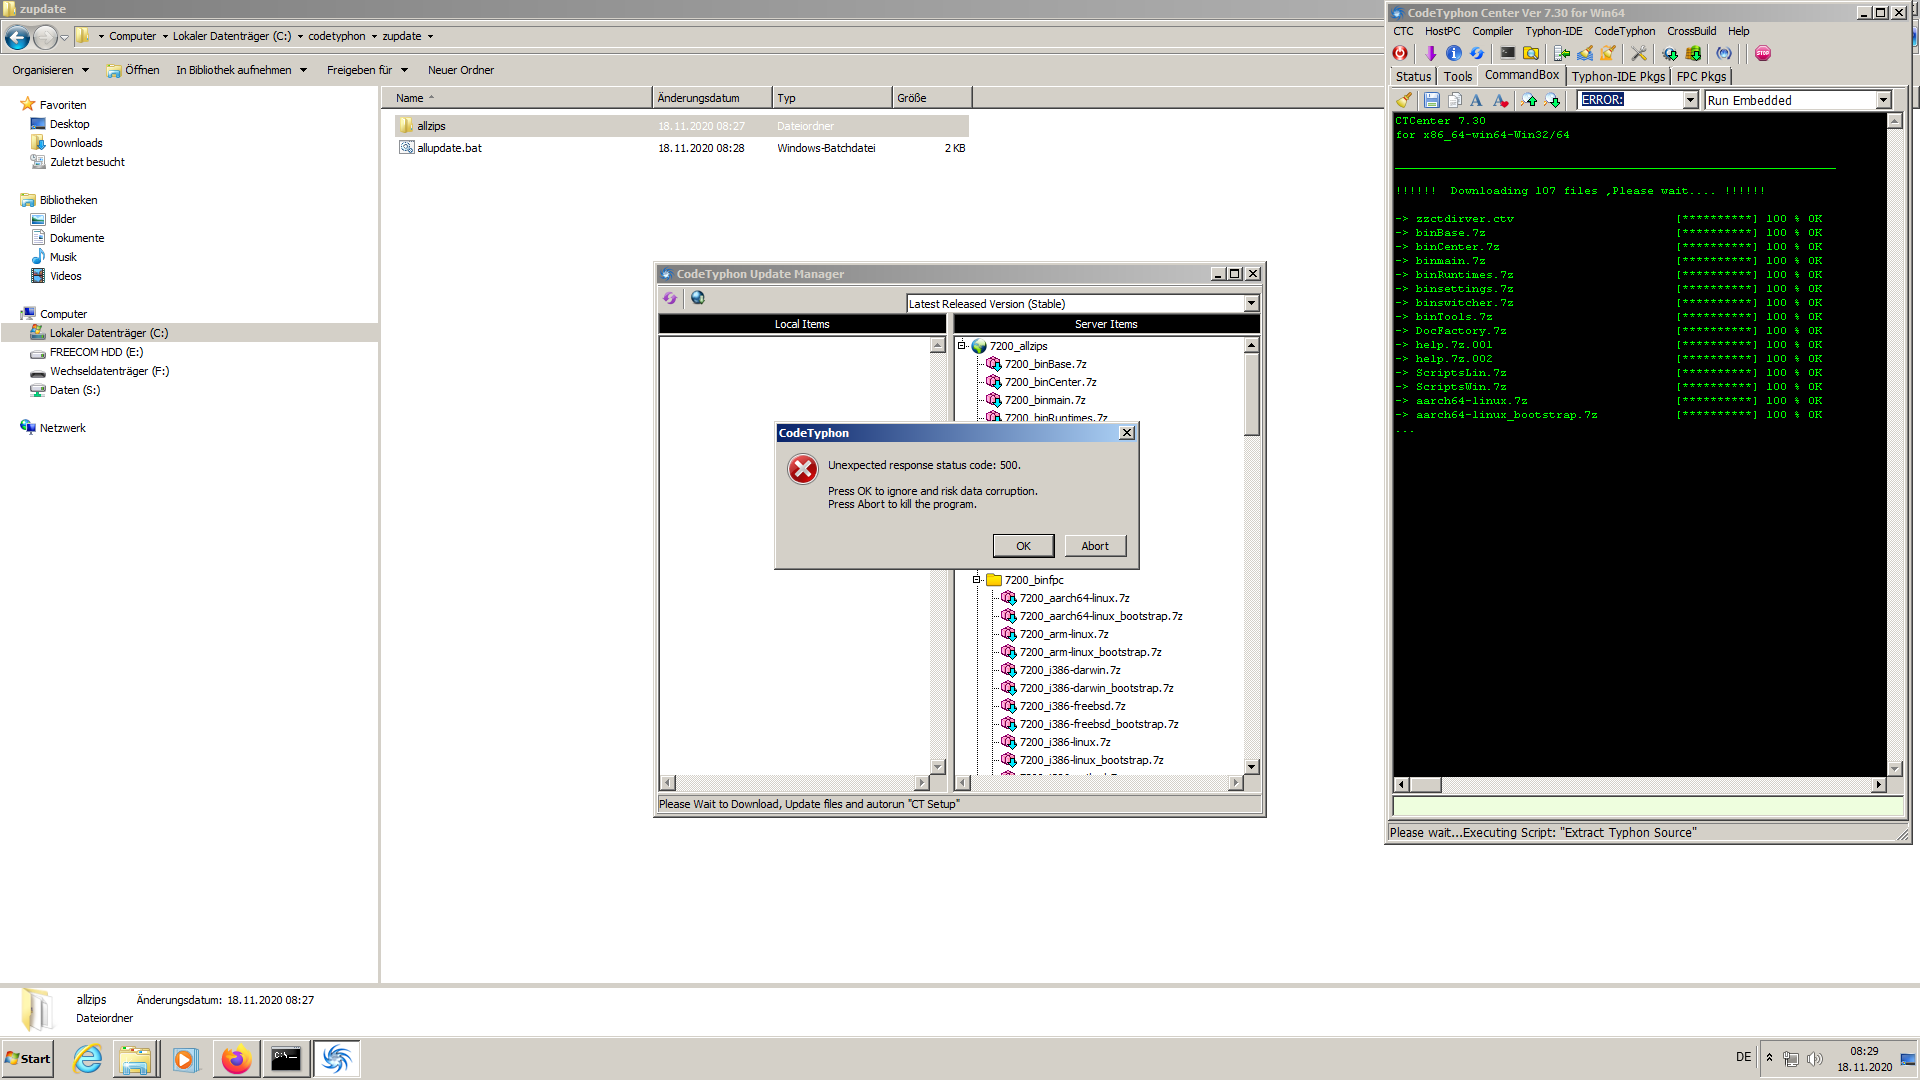Open the terminal console icon in CodeTyphon toolbar
Screen dimensions: 1920x1080
pos(1508,54)
